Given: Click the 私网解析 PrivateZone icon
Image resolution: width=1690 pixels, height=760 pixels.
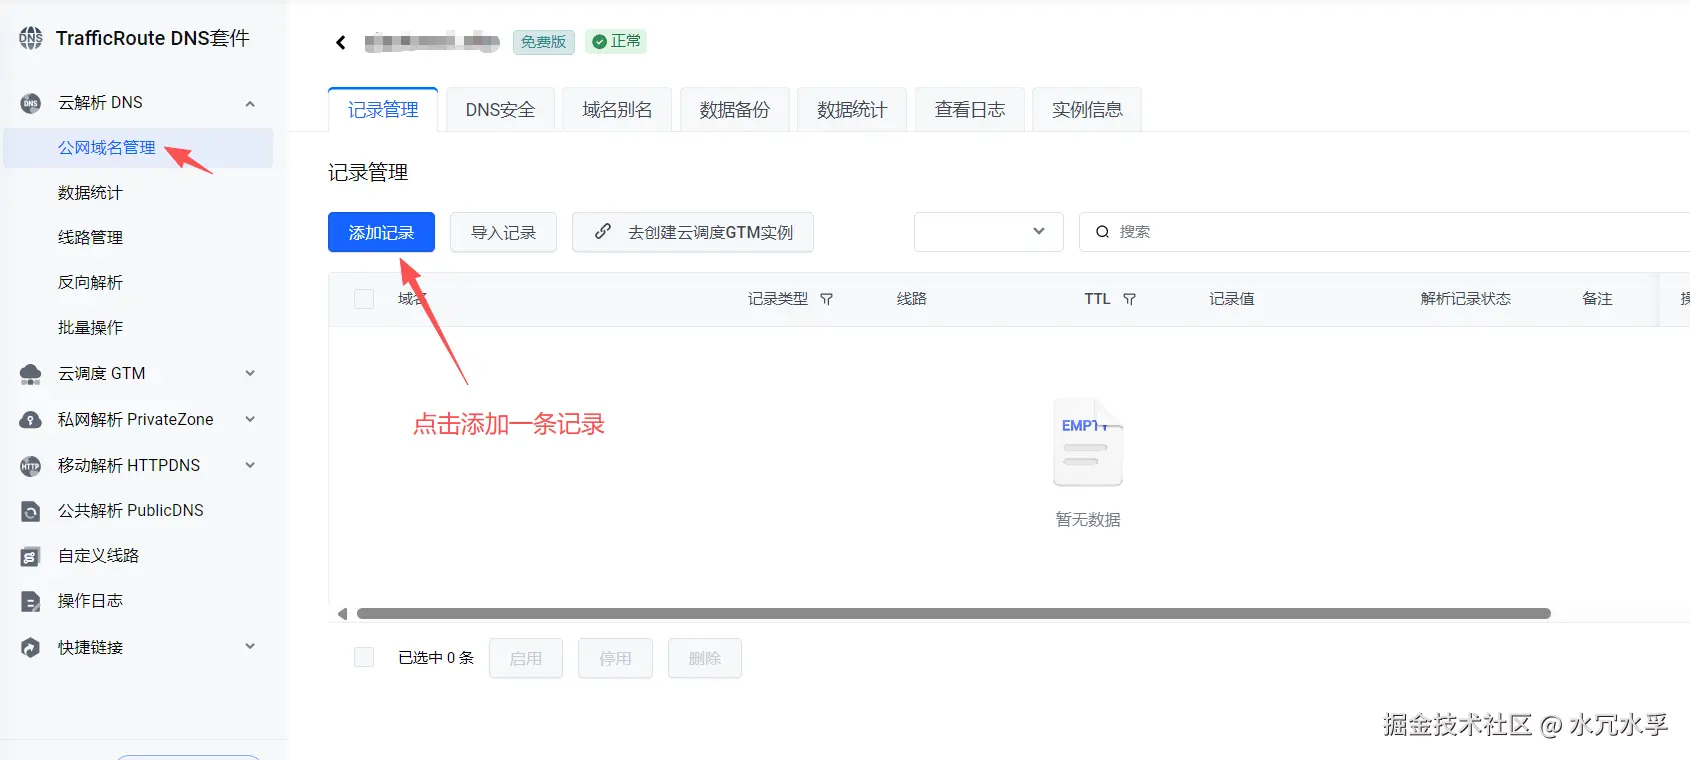Looking at the screenshot, I should point(31,420).
